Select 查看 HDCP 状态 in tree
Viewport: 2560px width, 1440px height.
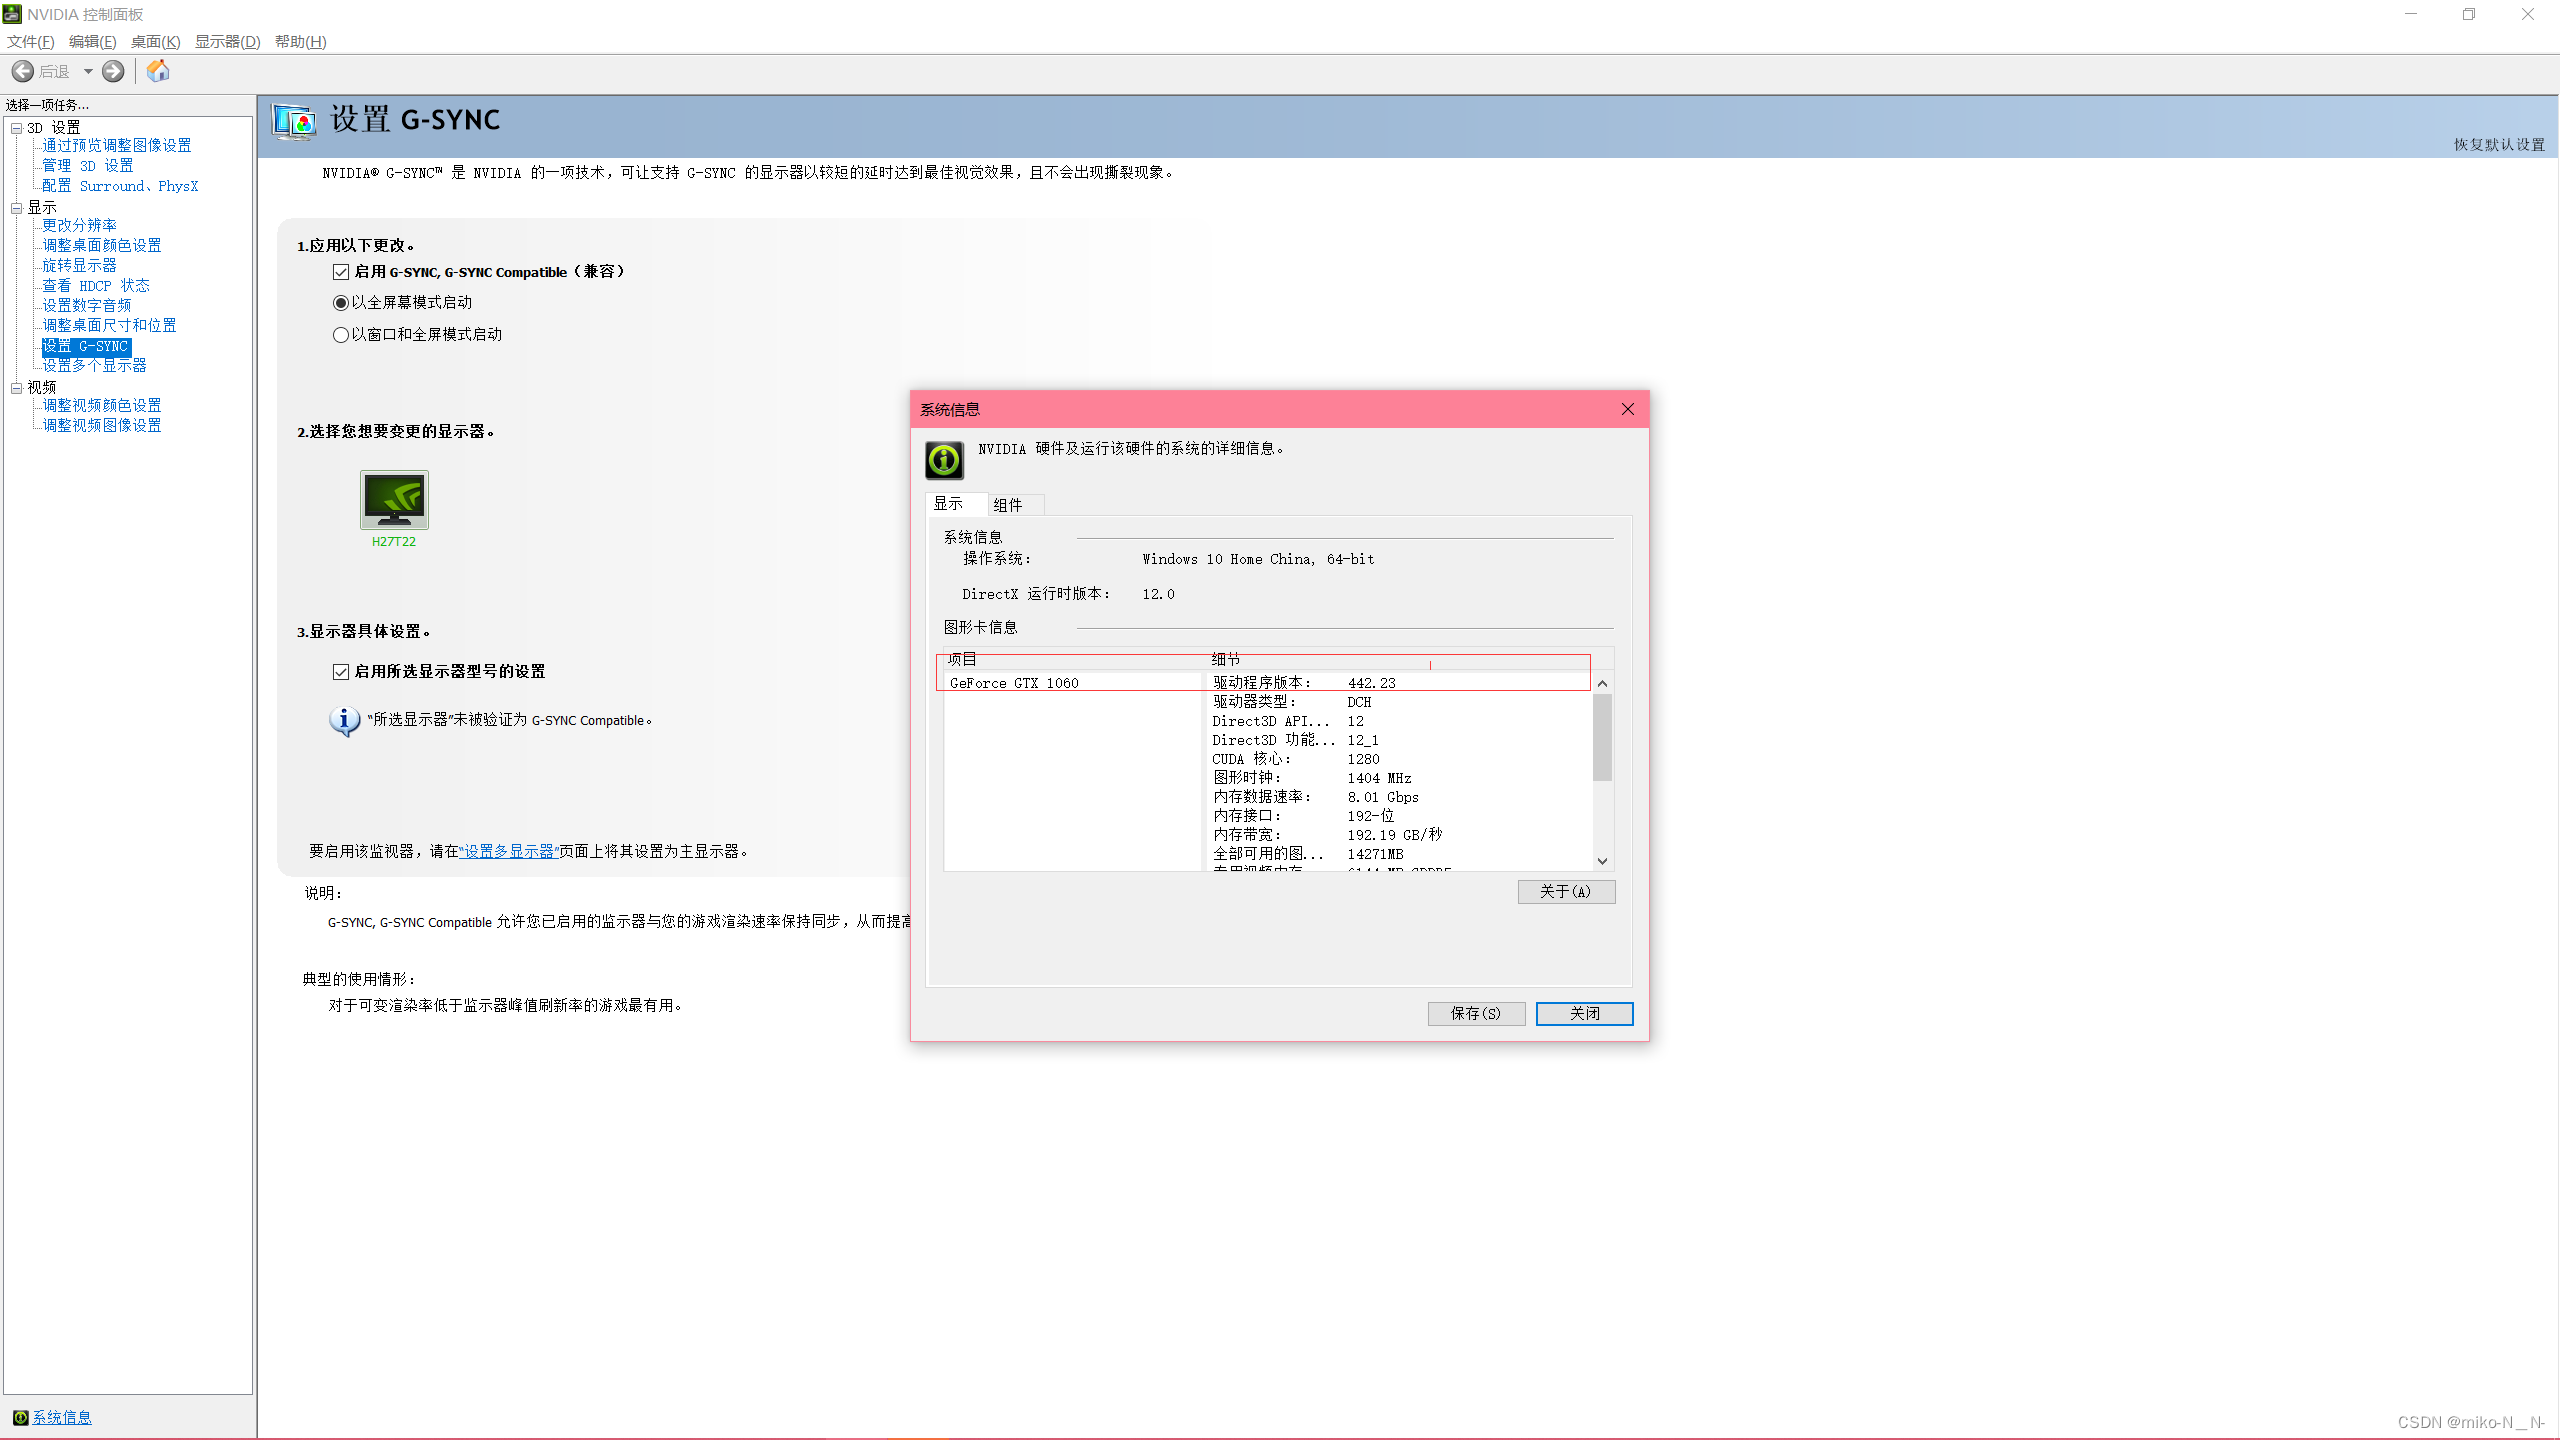(96, 286)
